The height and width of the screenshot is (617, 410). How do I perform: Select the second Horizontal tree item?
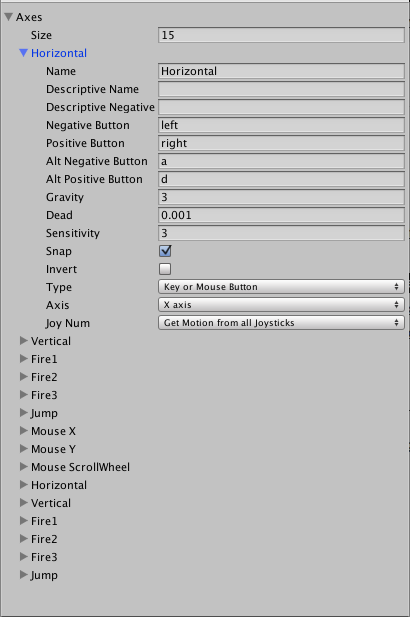(59, 485)
